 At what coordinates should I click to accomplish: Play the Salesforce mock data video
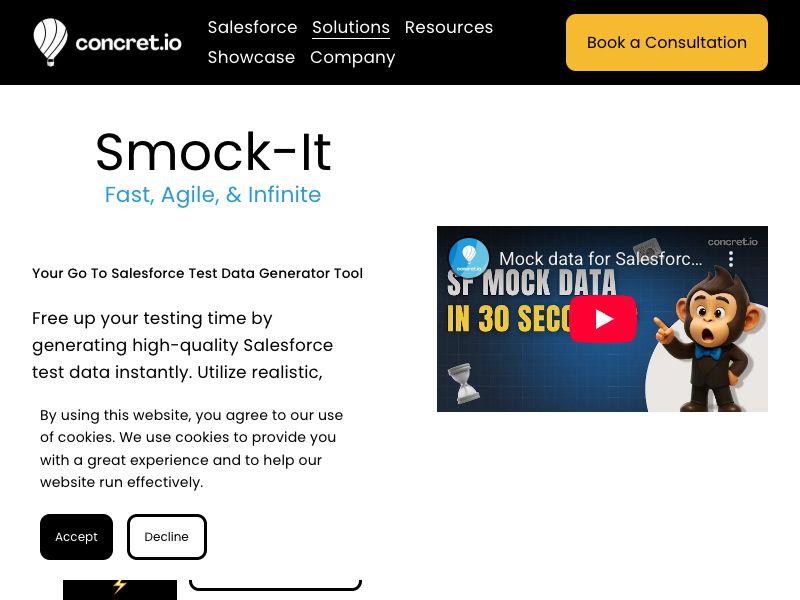tap(602, 318)
